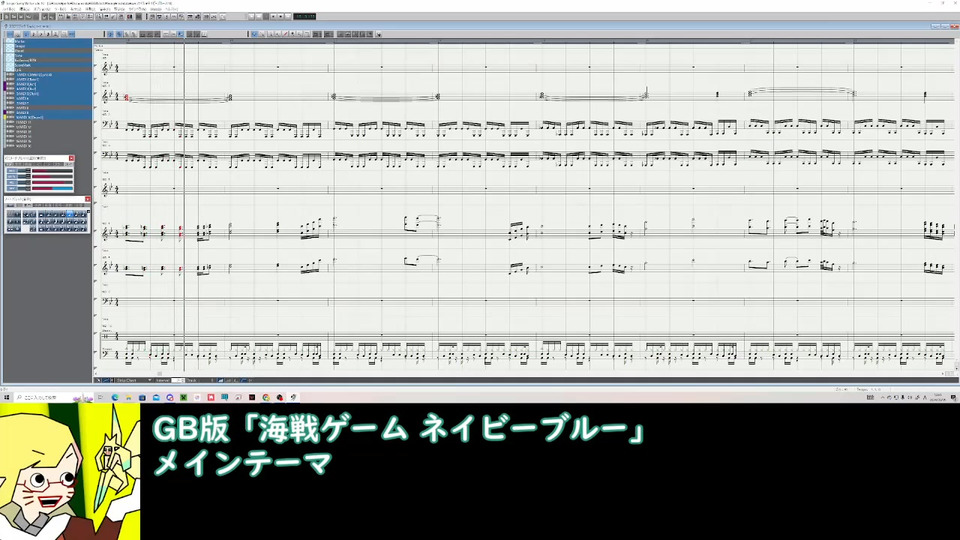The height and width of the screenshot is (540, 960).
Task: Open the ファイル menu in the menu bar
Action: pos(9,10)
